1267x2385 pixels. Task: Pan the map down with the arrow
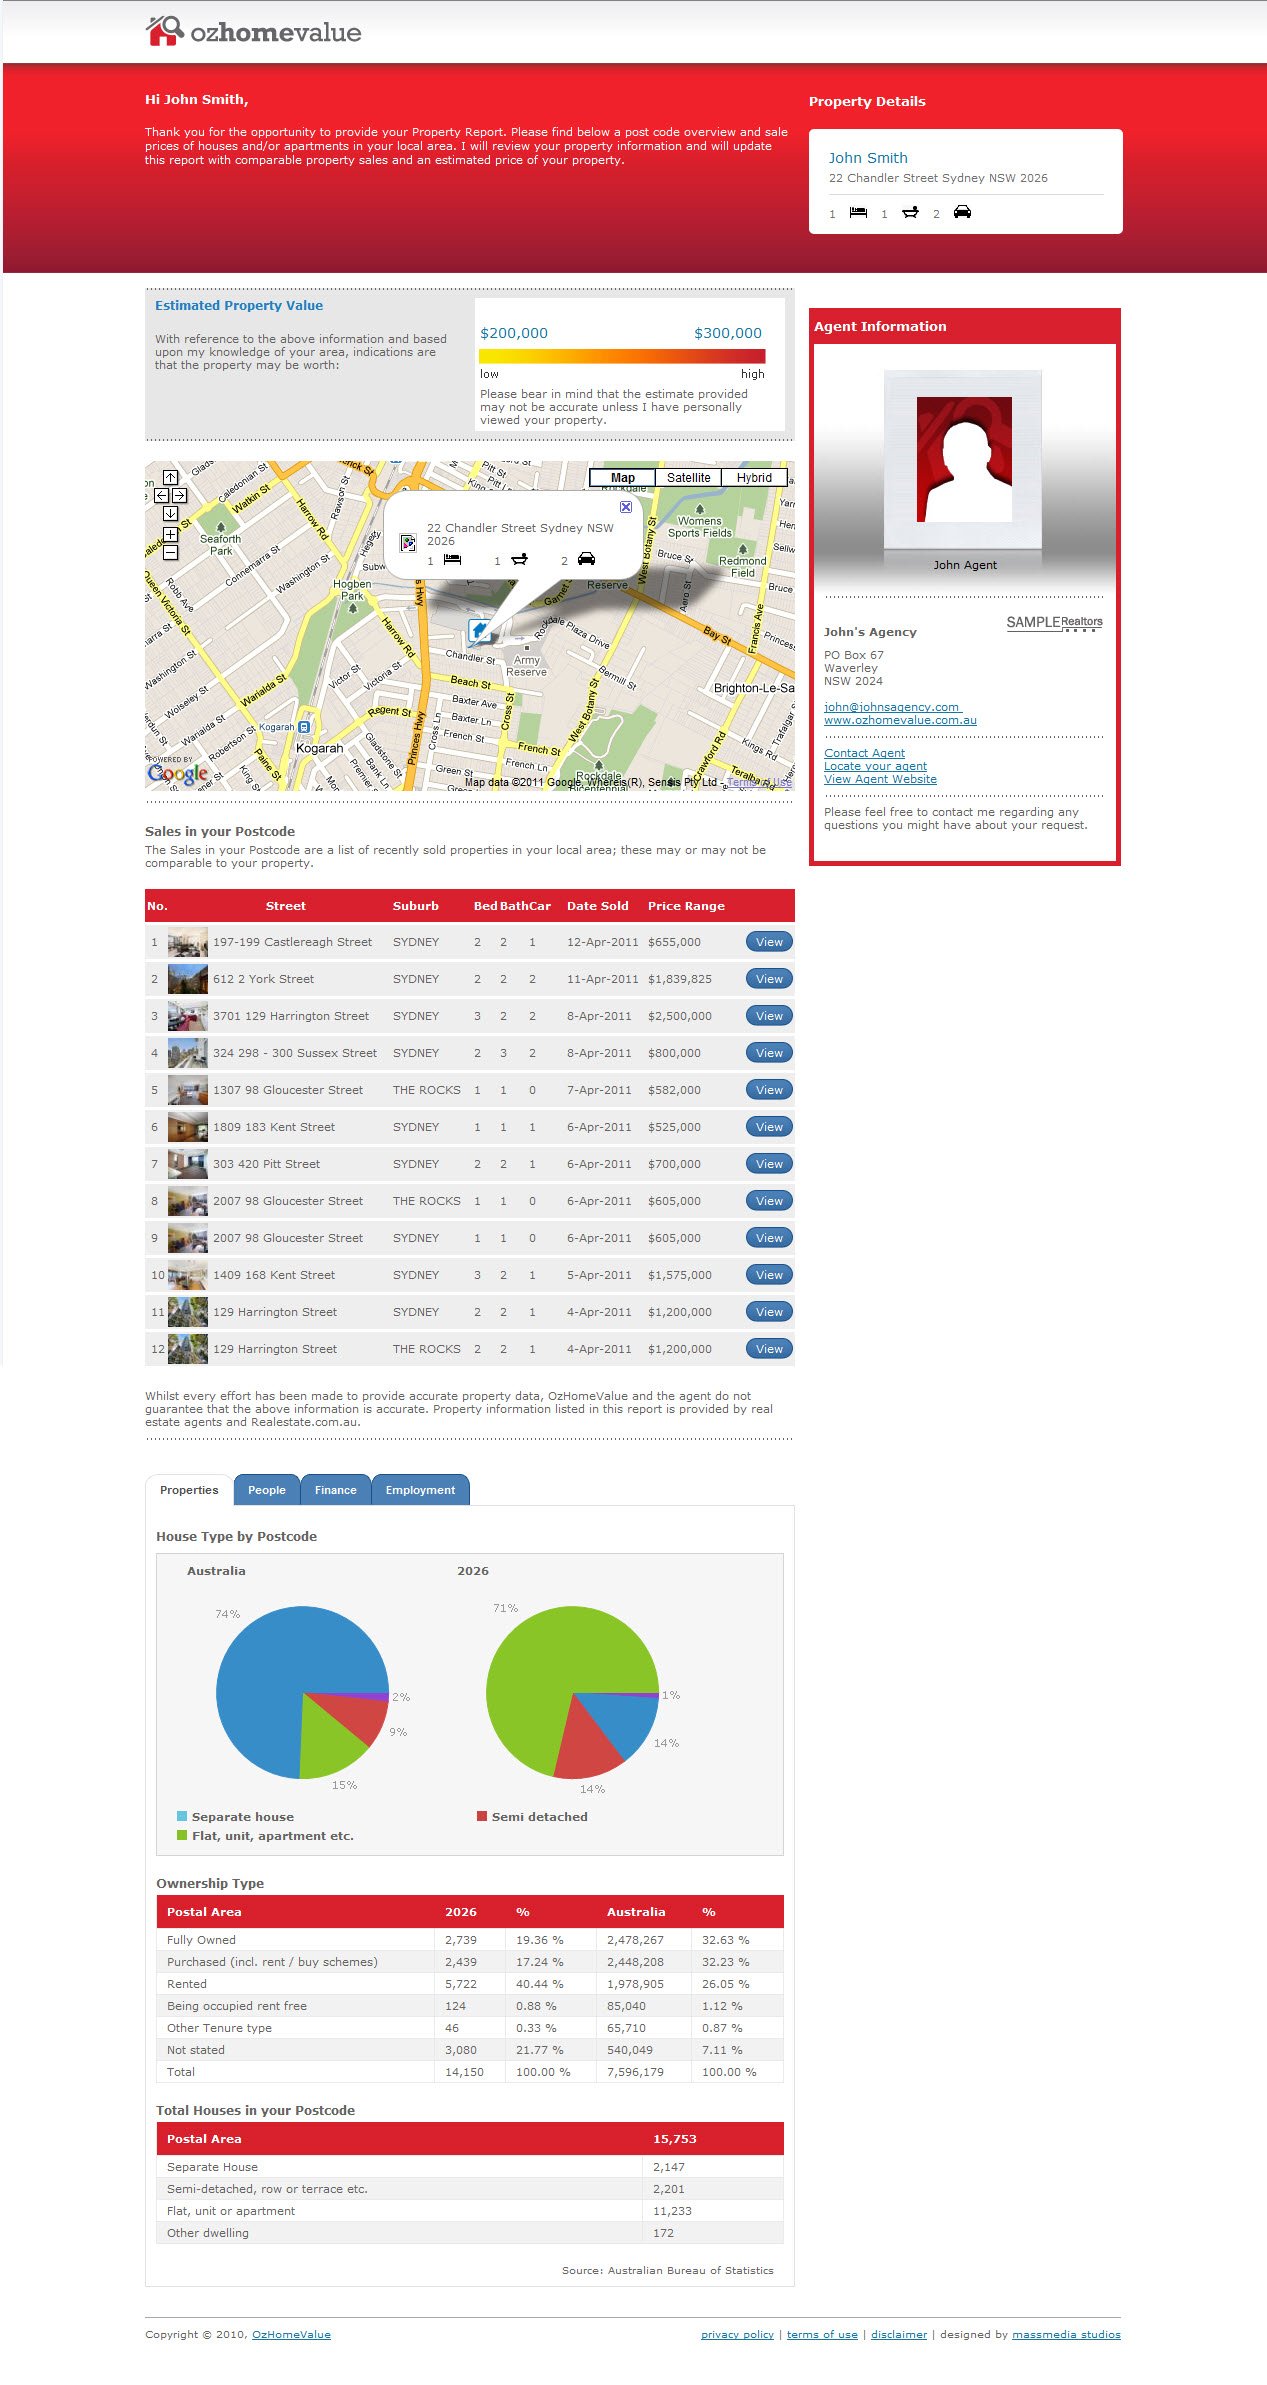170,513
